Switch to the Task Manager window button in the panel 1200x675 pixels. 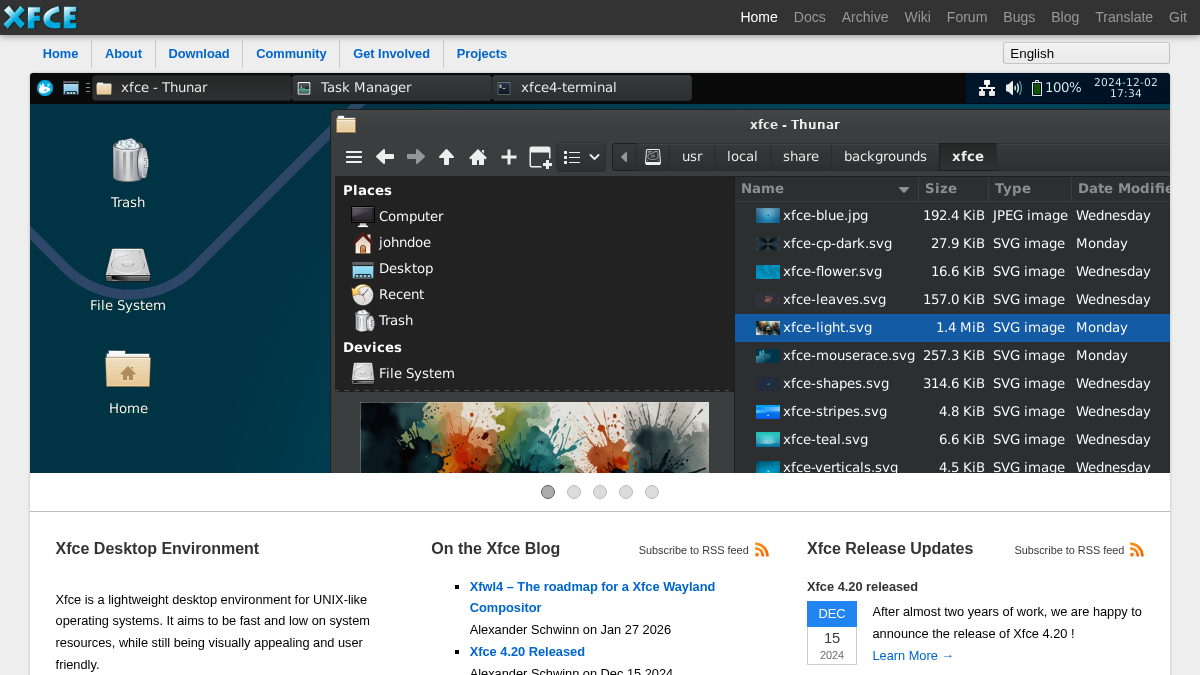tap(392, 88)
